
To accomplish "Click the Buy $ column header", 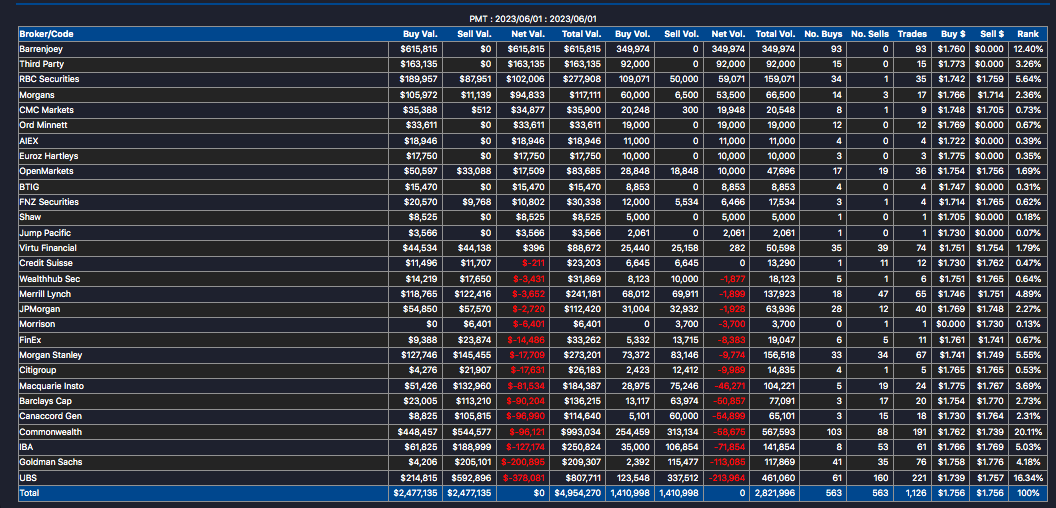I will tap(953, 34).
